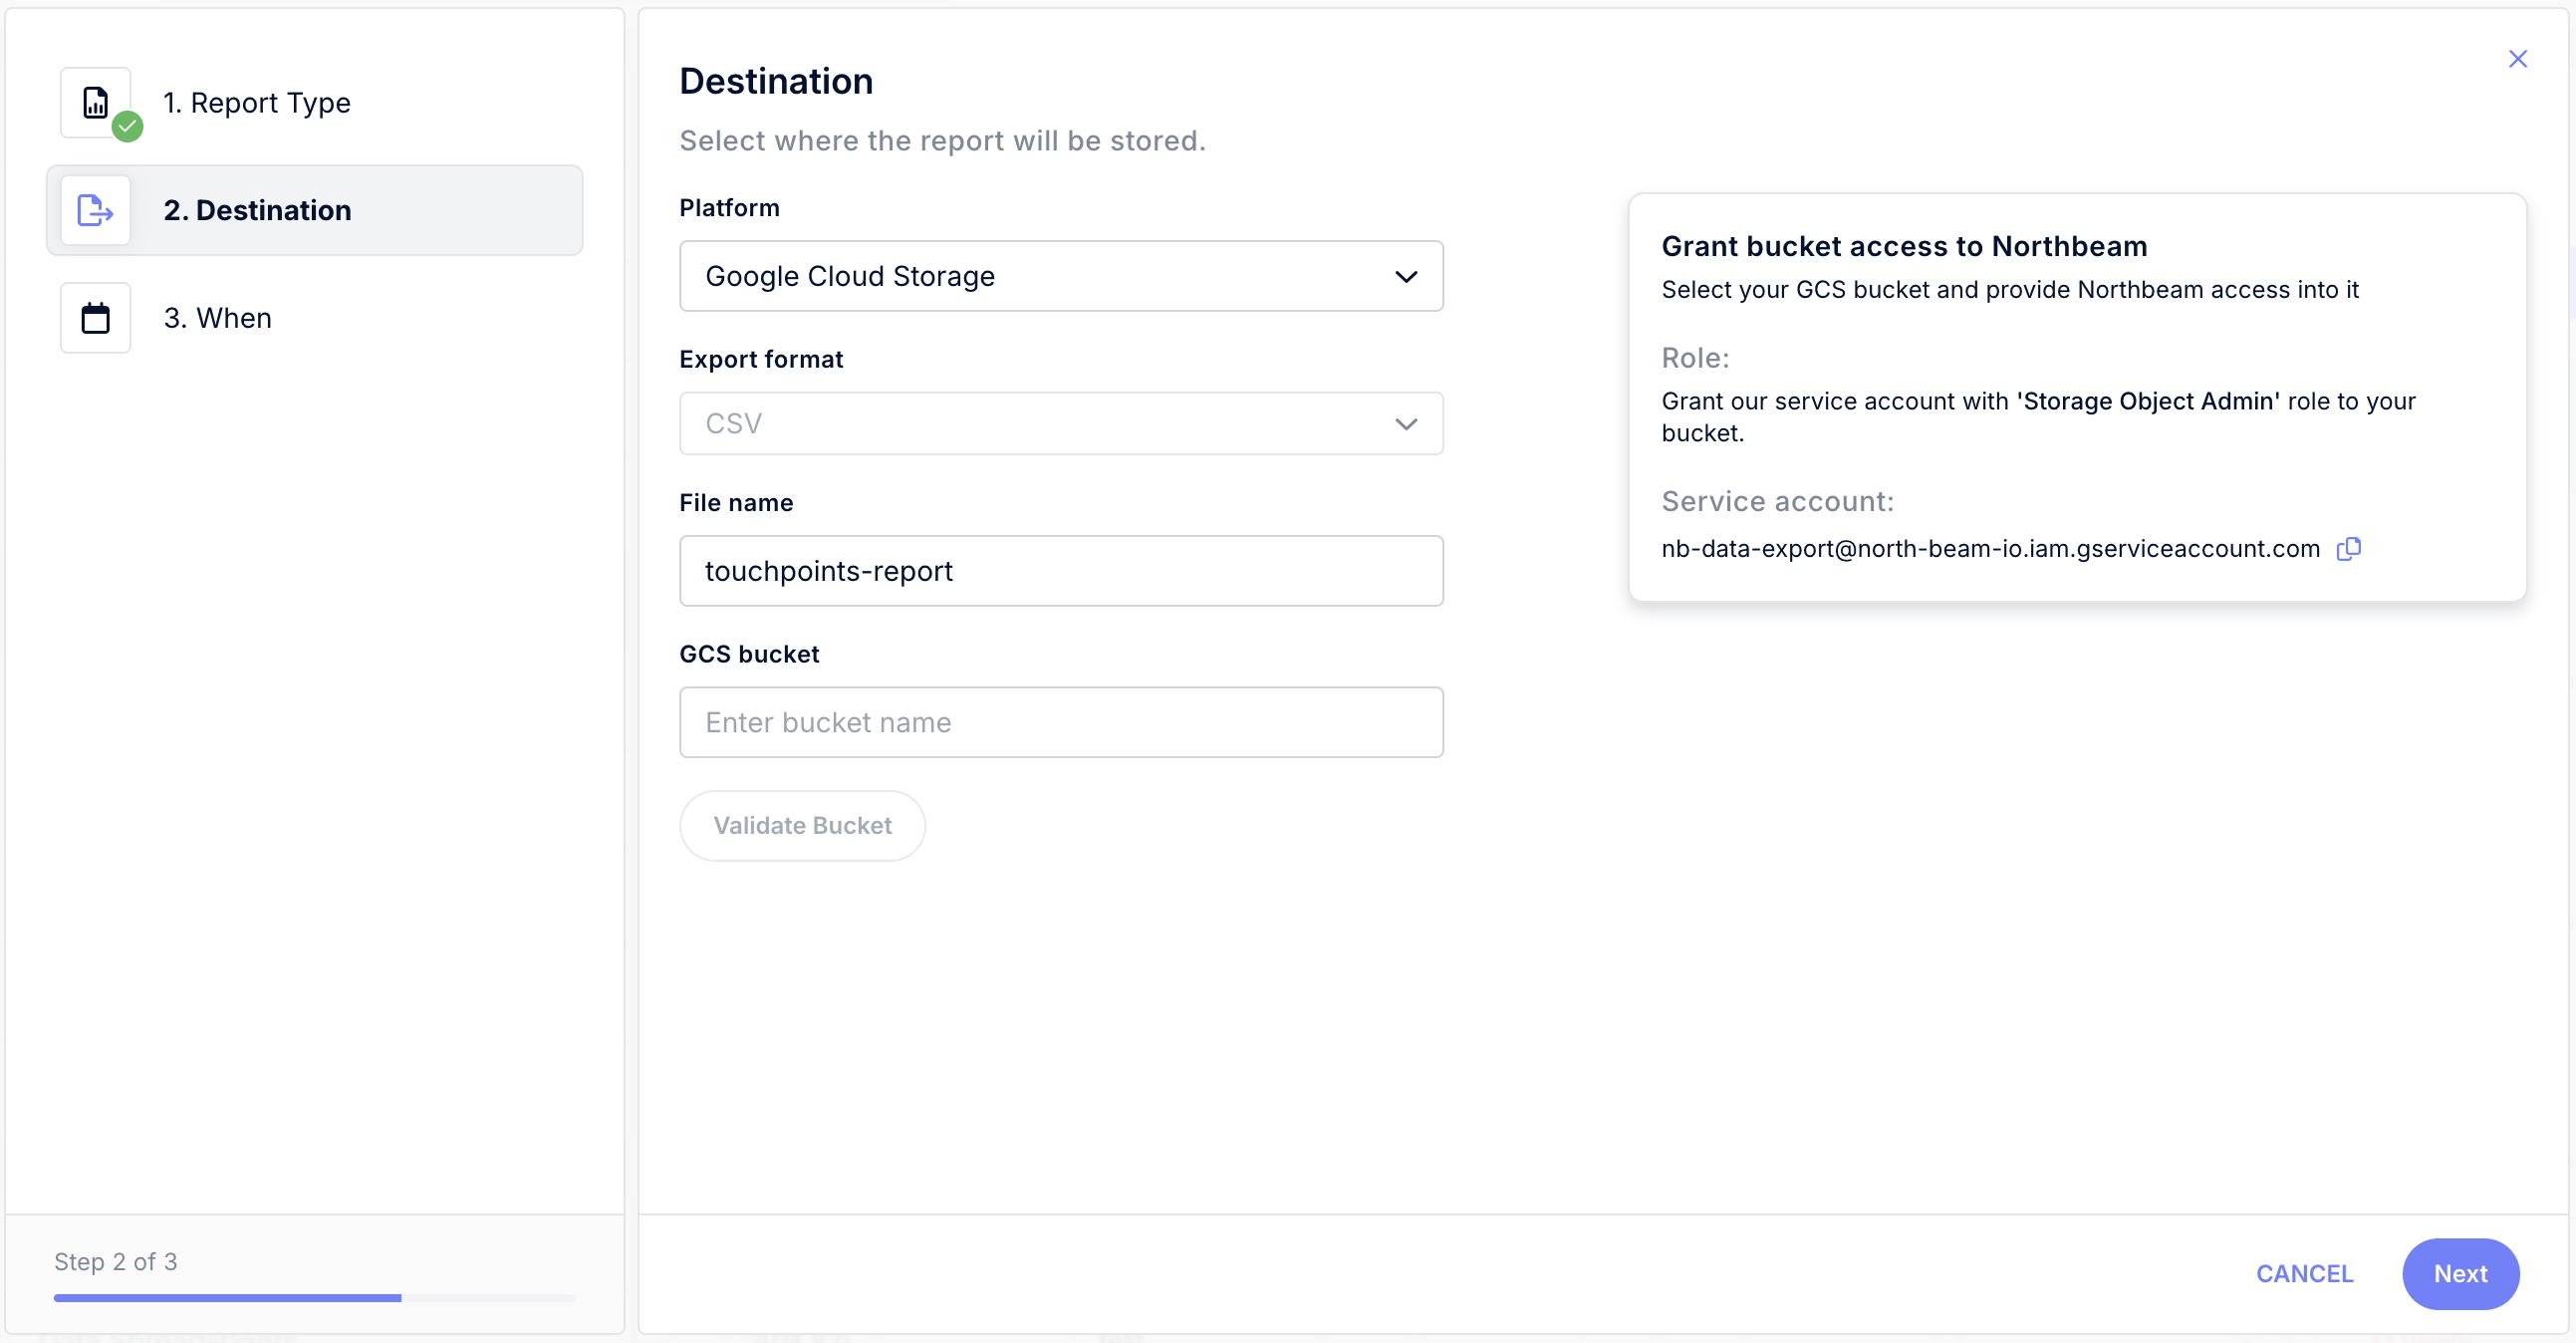Copy the service account email address
Image resolution: width=2576 pixels, height=1343 pixels.
[2349, 548]
